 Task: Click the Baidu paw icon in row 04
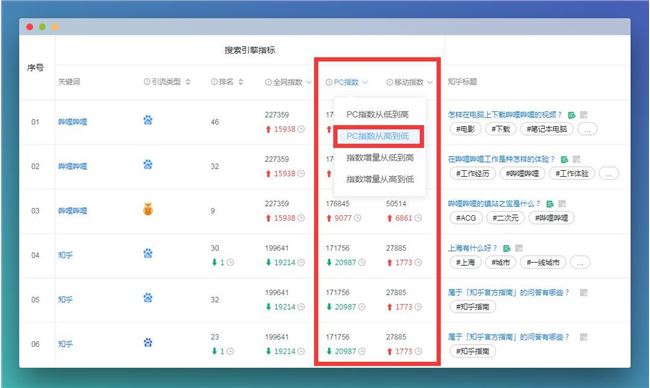[148, 253]
